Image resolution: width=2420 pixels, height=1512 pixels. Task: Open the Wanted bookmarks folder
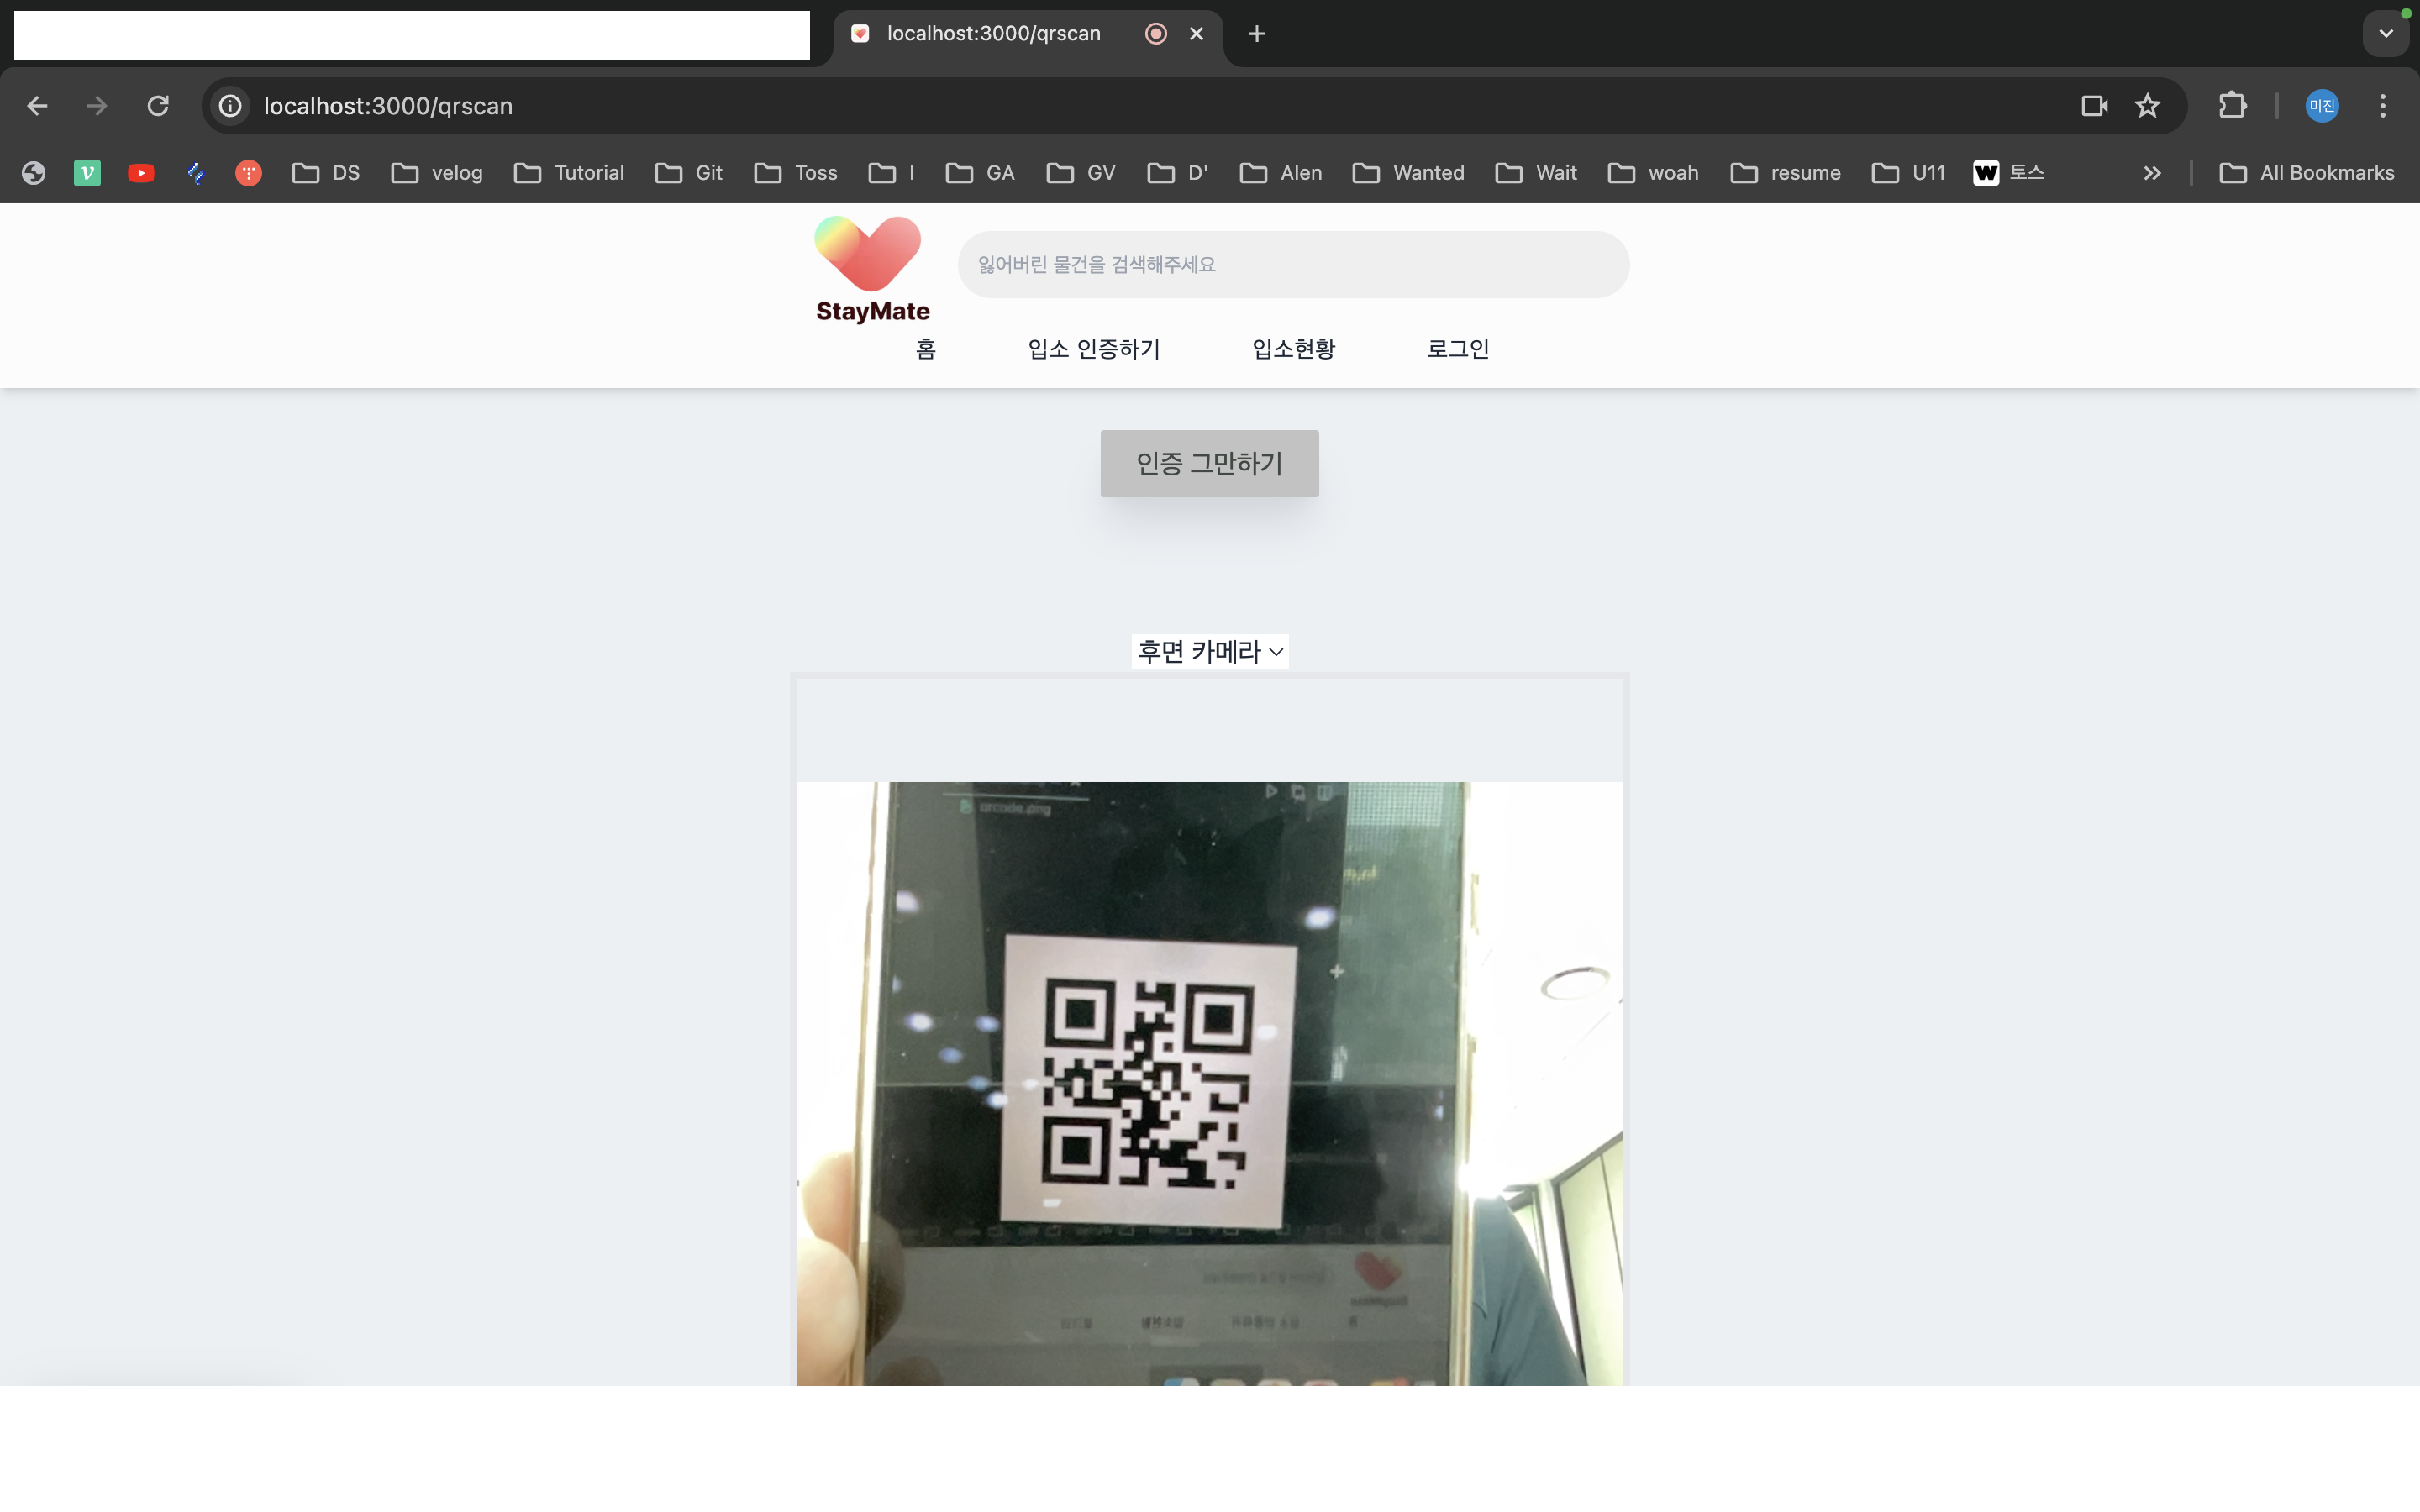1408,173
